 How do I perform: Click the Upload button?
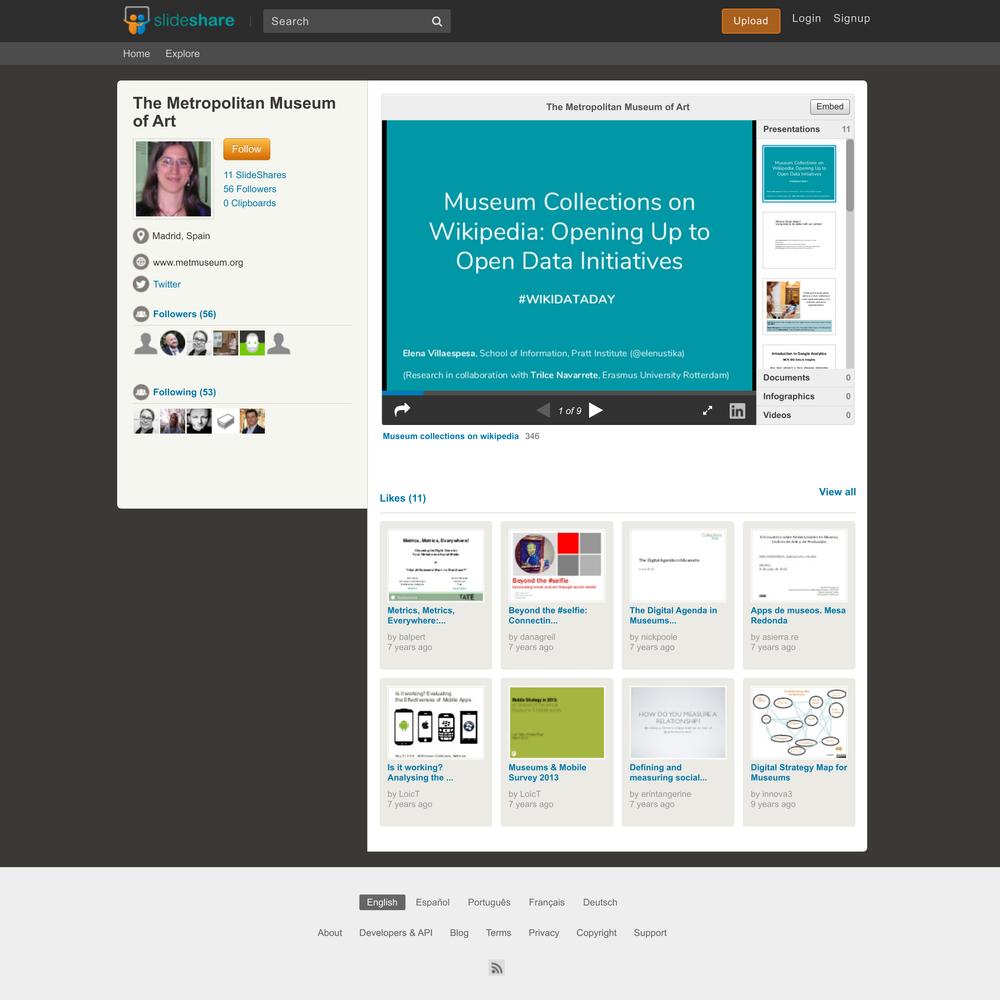click(x=751, y=21)
